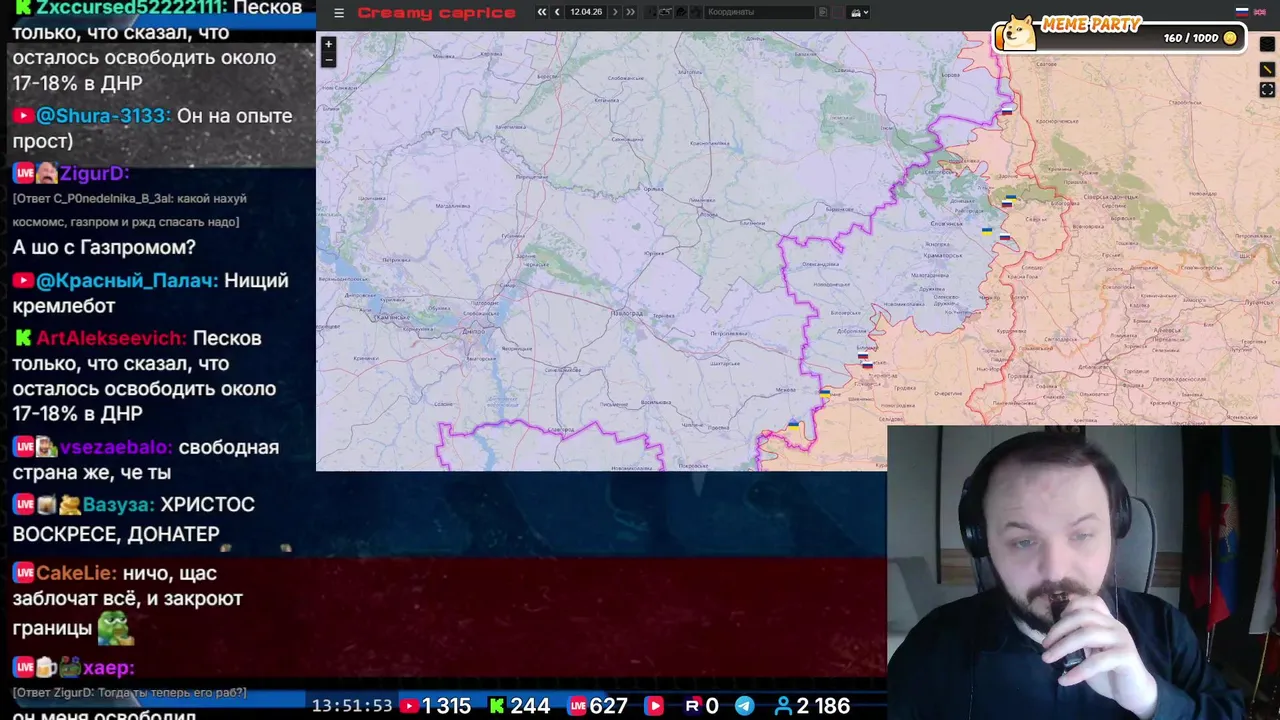Click the 12.04.26 date field

(x=586, y=12)
